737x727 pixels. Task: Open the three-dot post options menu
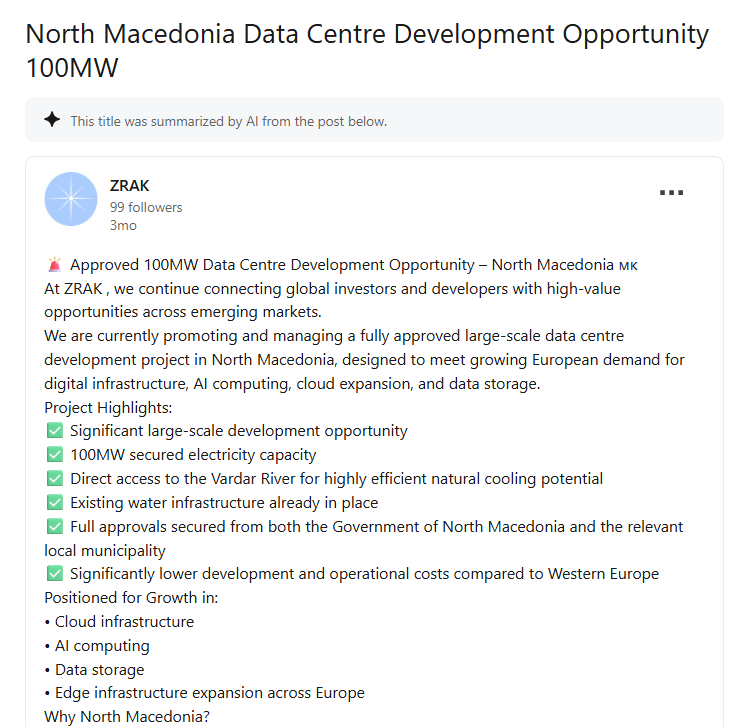pyautogui.click(x=671, y=192)
